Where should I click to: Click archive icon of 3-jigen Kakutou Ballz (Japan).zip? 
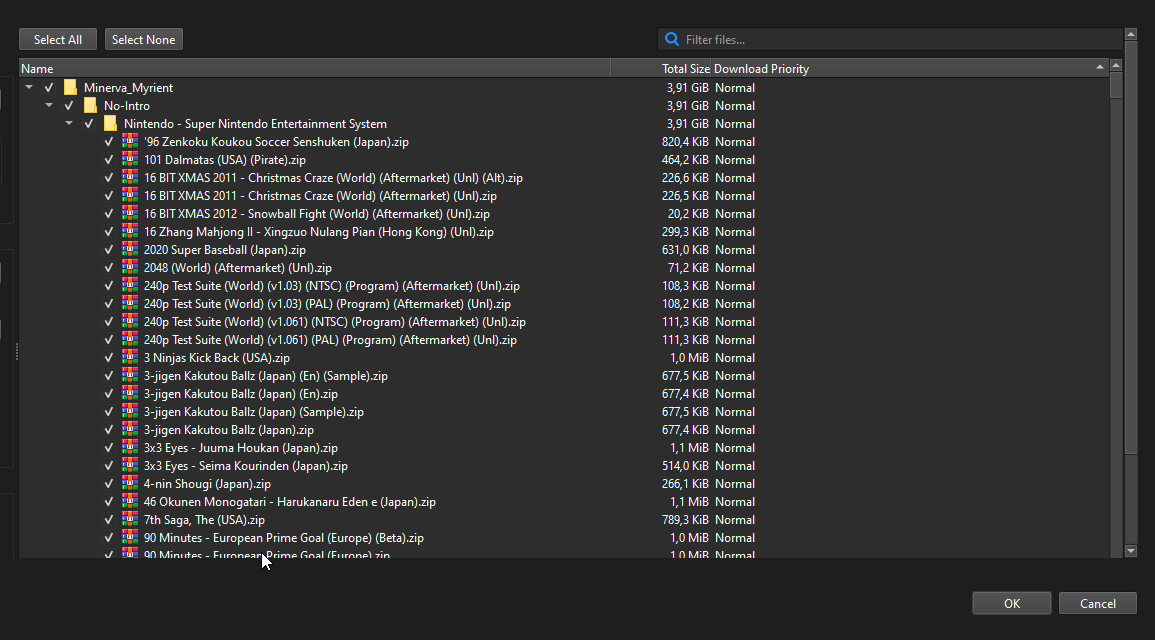pyautogui.click(x=130, y=429)
